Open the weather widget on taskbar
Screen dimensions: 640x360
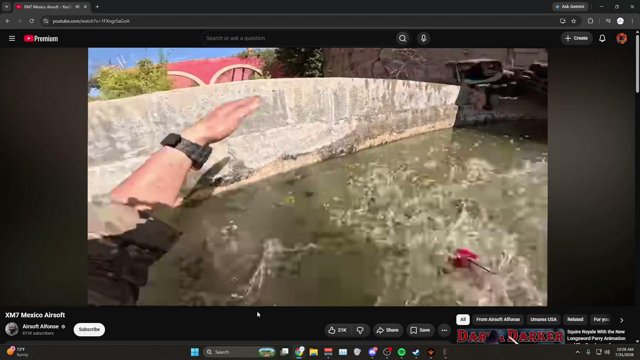coord(17,352)
